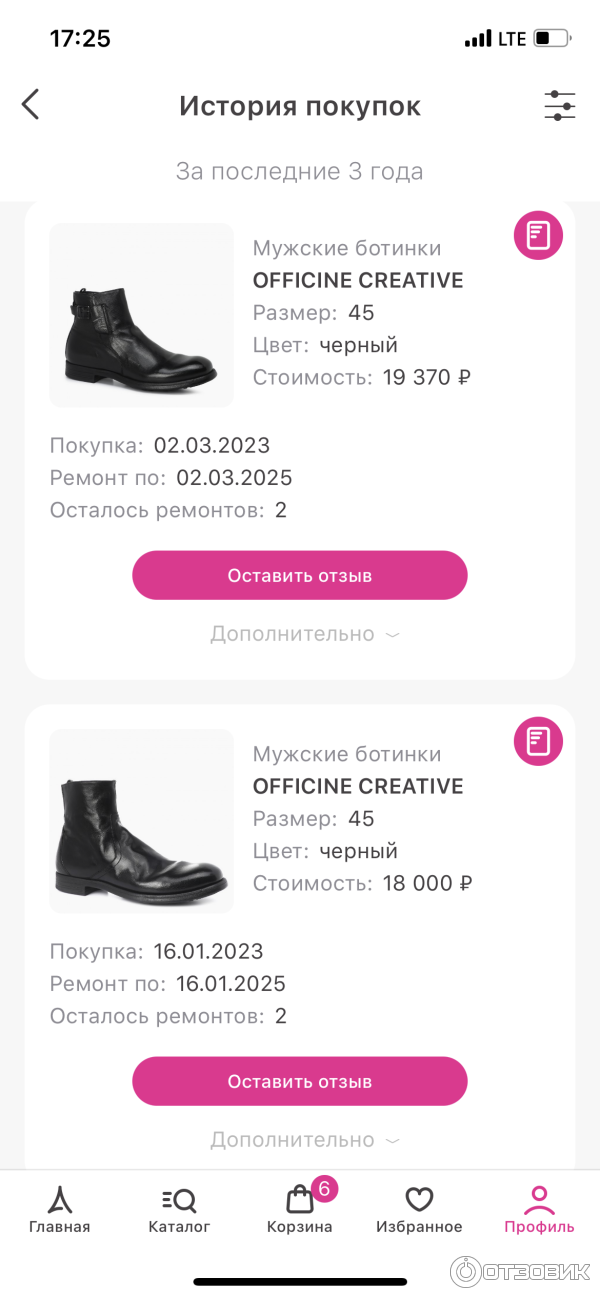Open receipt icon for 18 000 ₽ boots
600x1298 pixels.
[x=538, y=741]
